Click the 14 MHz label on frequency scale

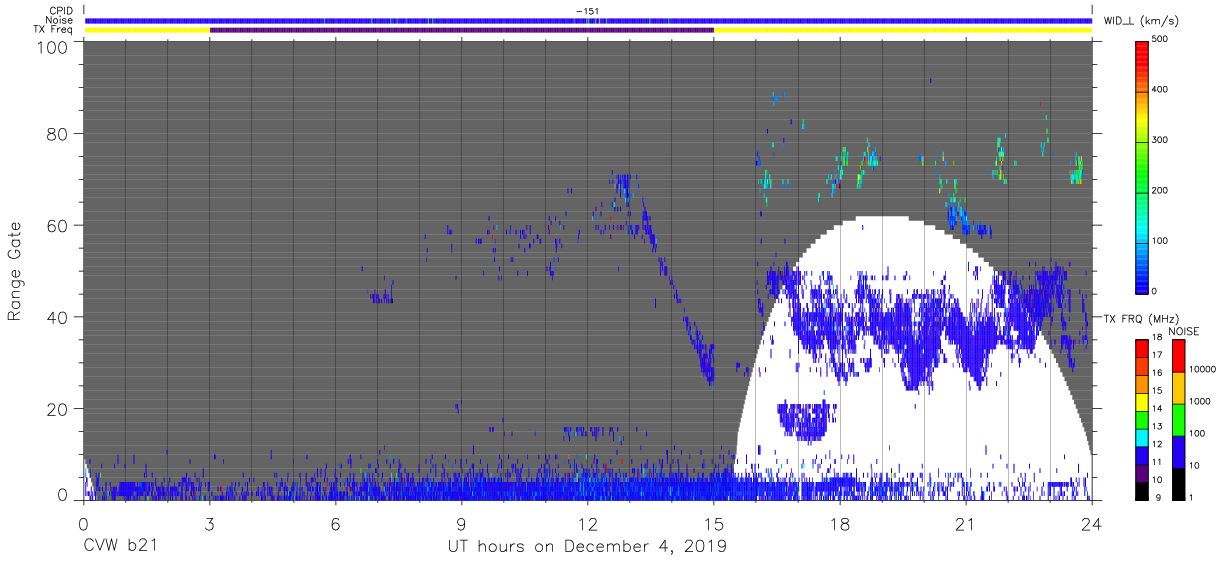(x=1158, y=409)
